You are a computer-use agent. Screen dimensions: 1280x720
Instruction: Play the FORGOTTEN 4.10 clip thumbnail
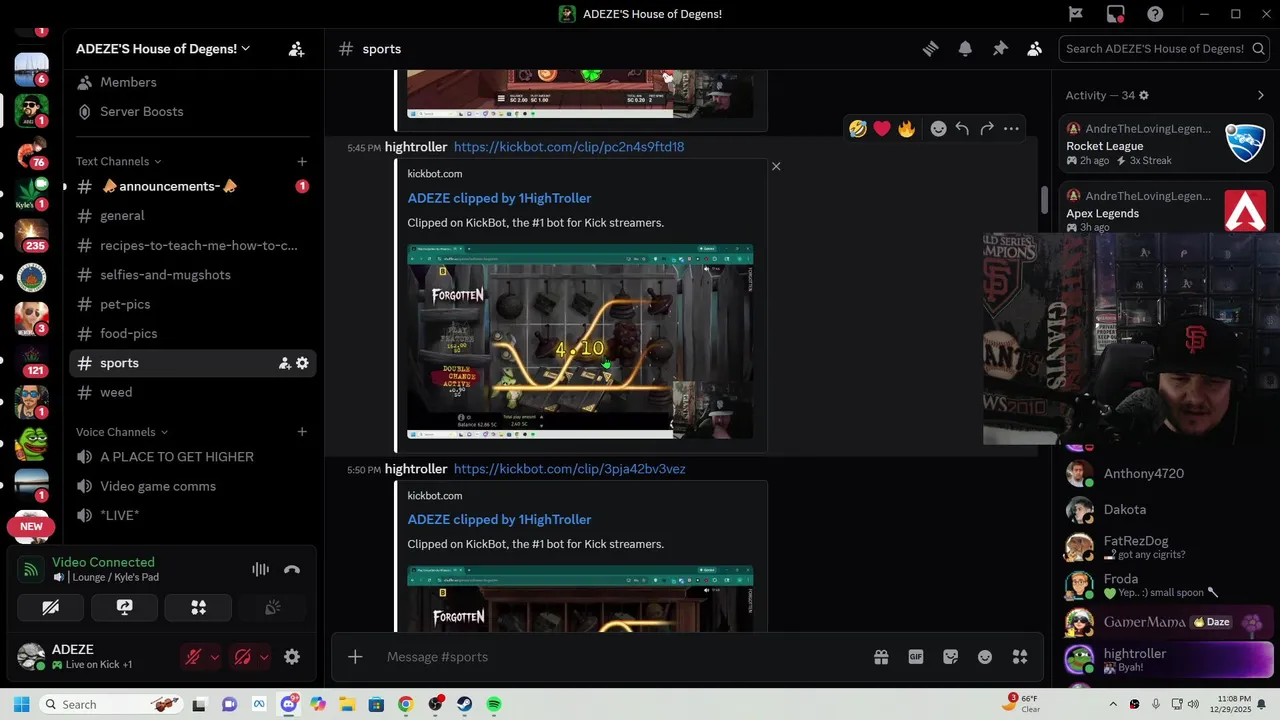point(580,342)
